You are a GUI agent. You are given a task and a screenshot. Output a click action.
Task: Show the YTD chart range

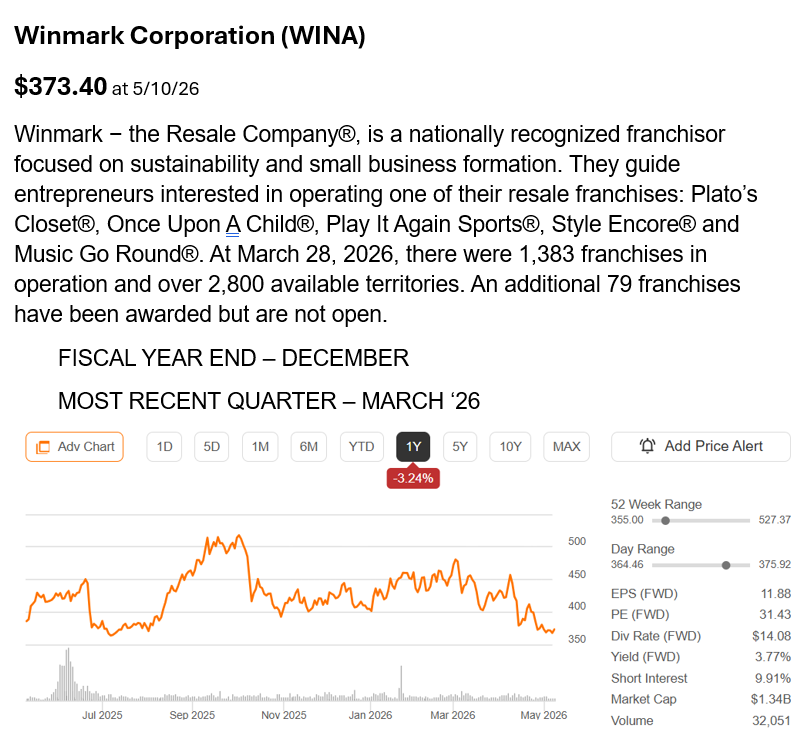point(362,447)
